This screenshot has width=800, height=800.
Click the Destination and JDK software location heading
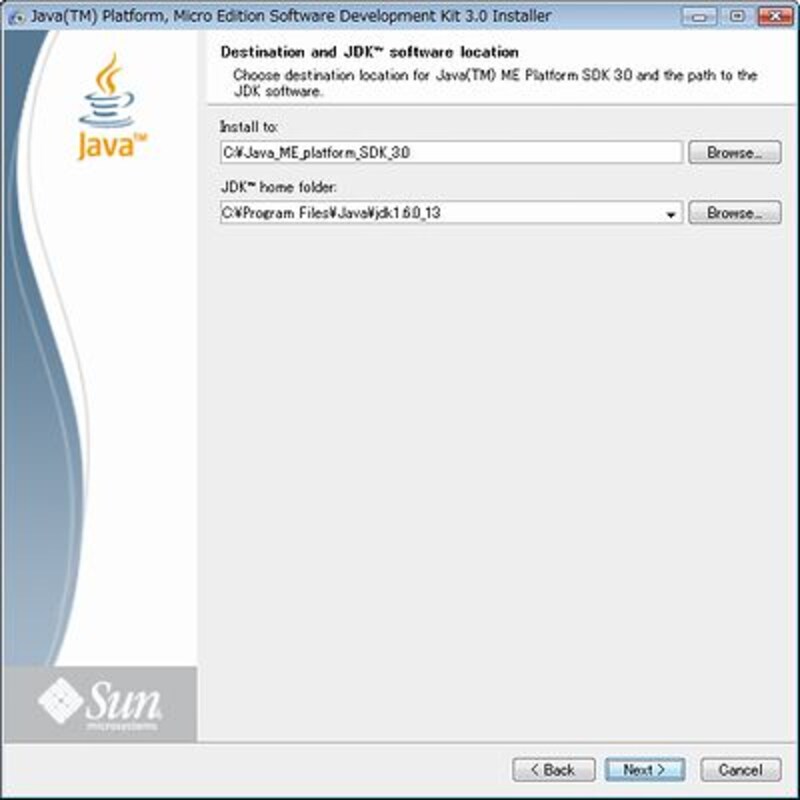click(369, 52)
